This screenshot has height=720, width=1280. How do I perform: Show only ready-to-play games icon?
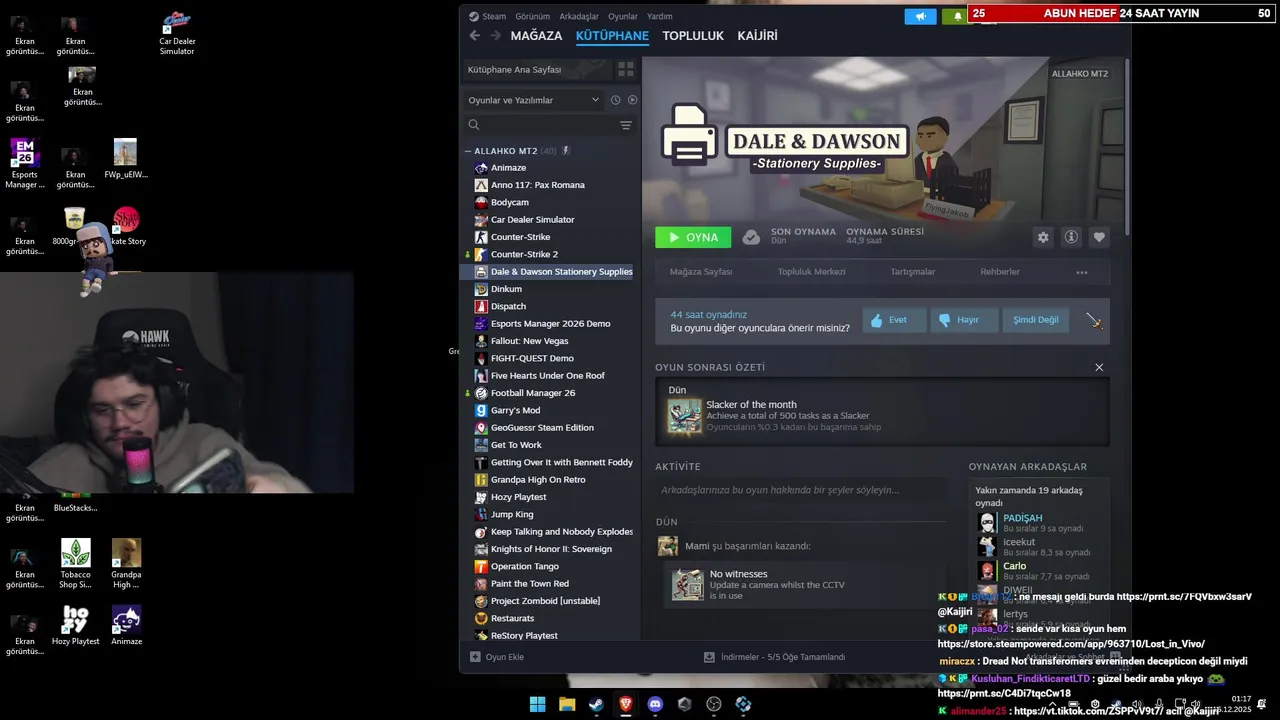tap(632, 100)
